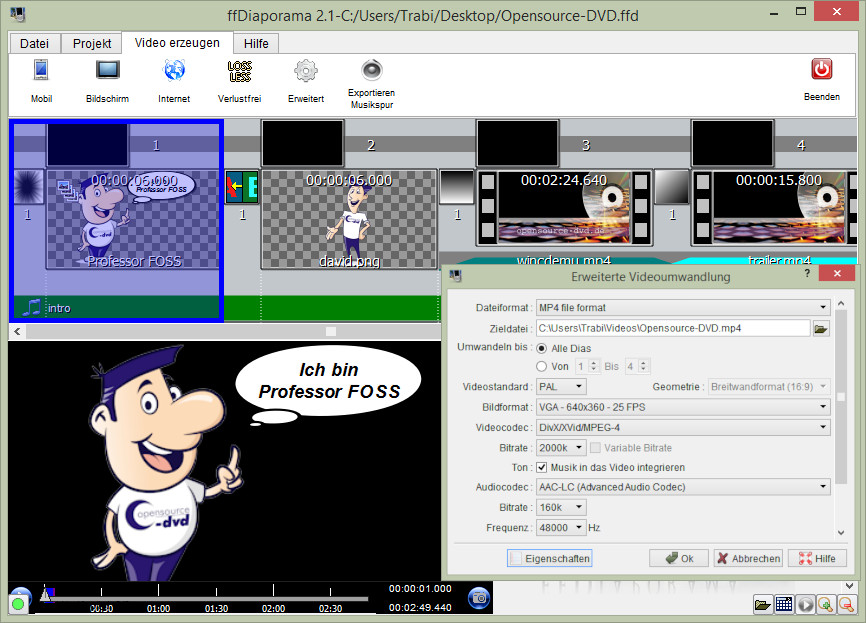Select the Von range radio button
The image size is (866, 623).
coord(541,367)
